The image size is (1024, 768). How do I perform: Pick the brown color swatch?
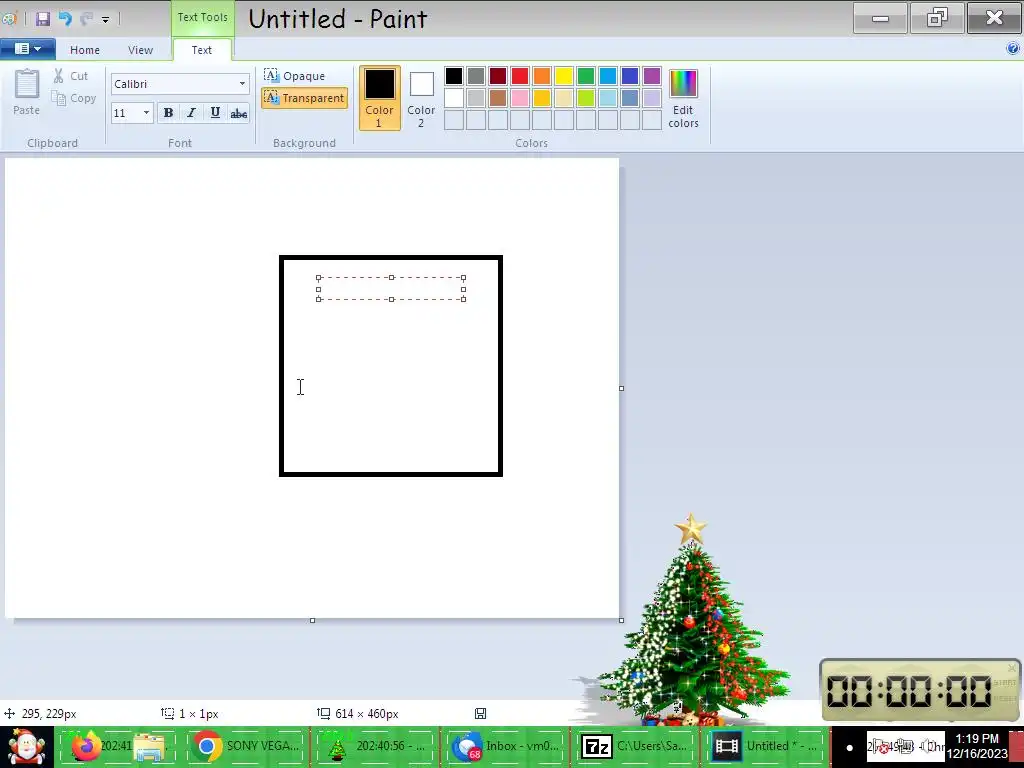coord(498,98)
